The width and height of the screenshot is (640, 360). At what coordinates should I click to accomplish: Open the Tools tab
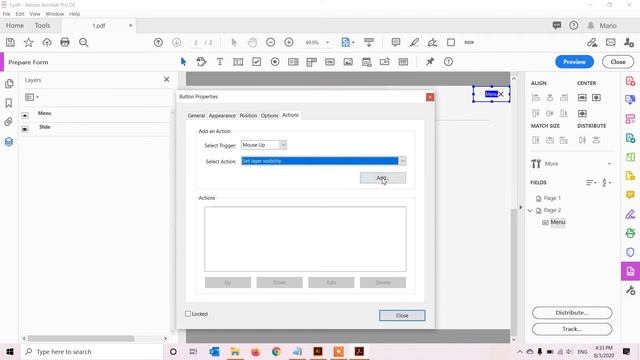[x=42, y=25]
